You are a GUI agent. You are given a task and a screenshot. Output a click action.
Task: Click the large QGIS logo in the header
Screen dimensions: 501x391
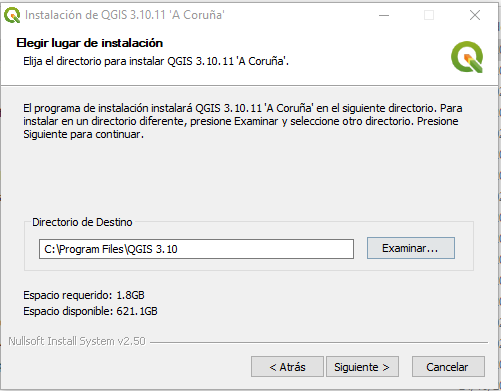point(467,57)
